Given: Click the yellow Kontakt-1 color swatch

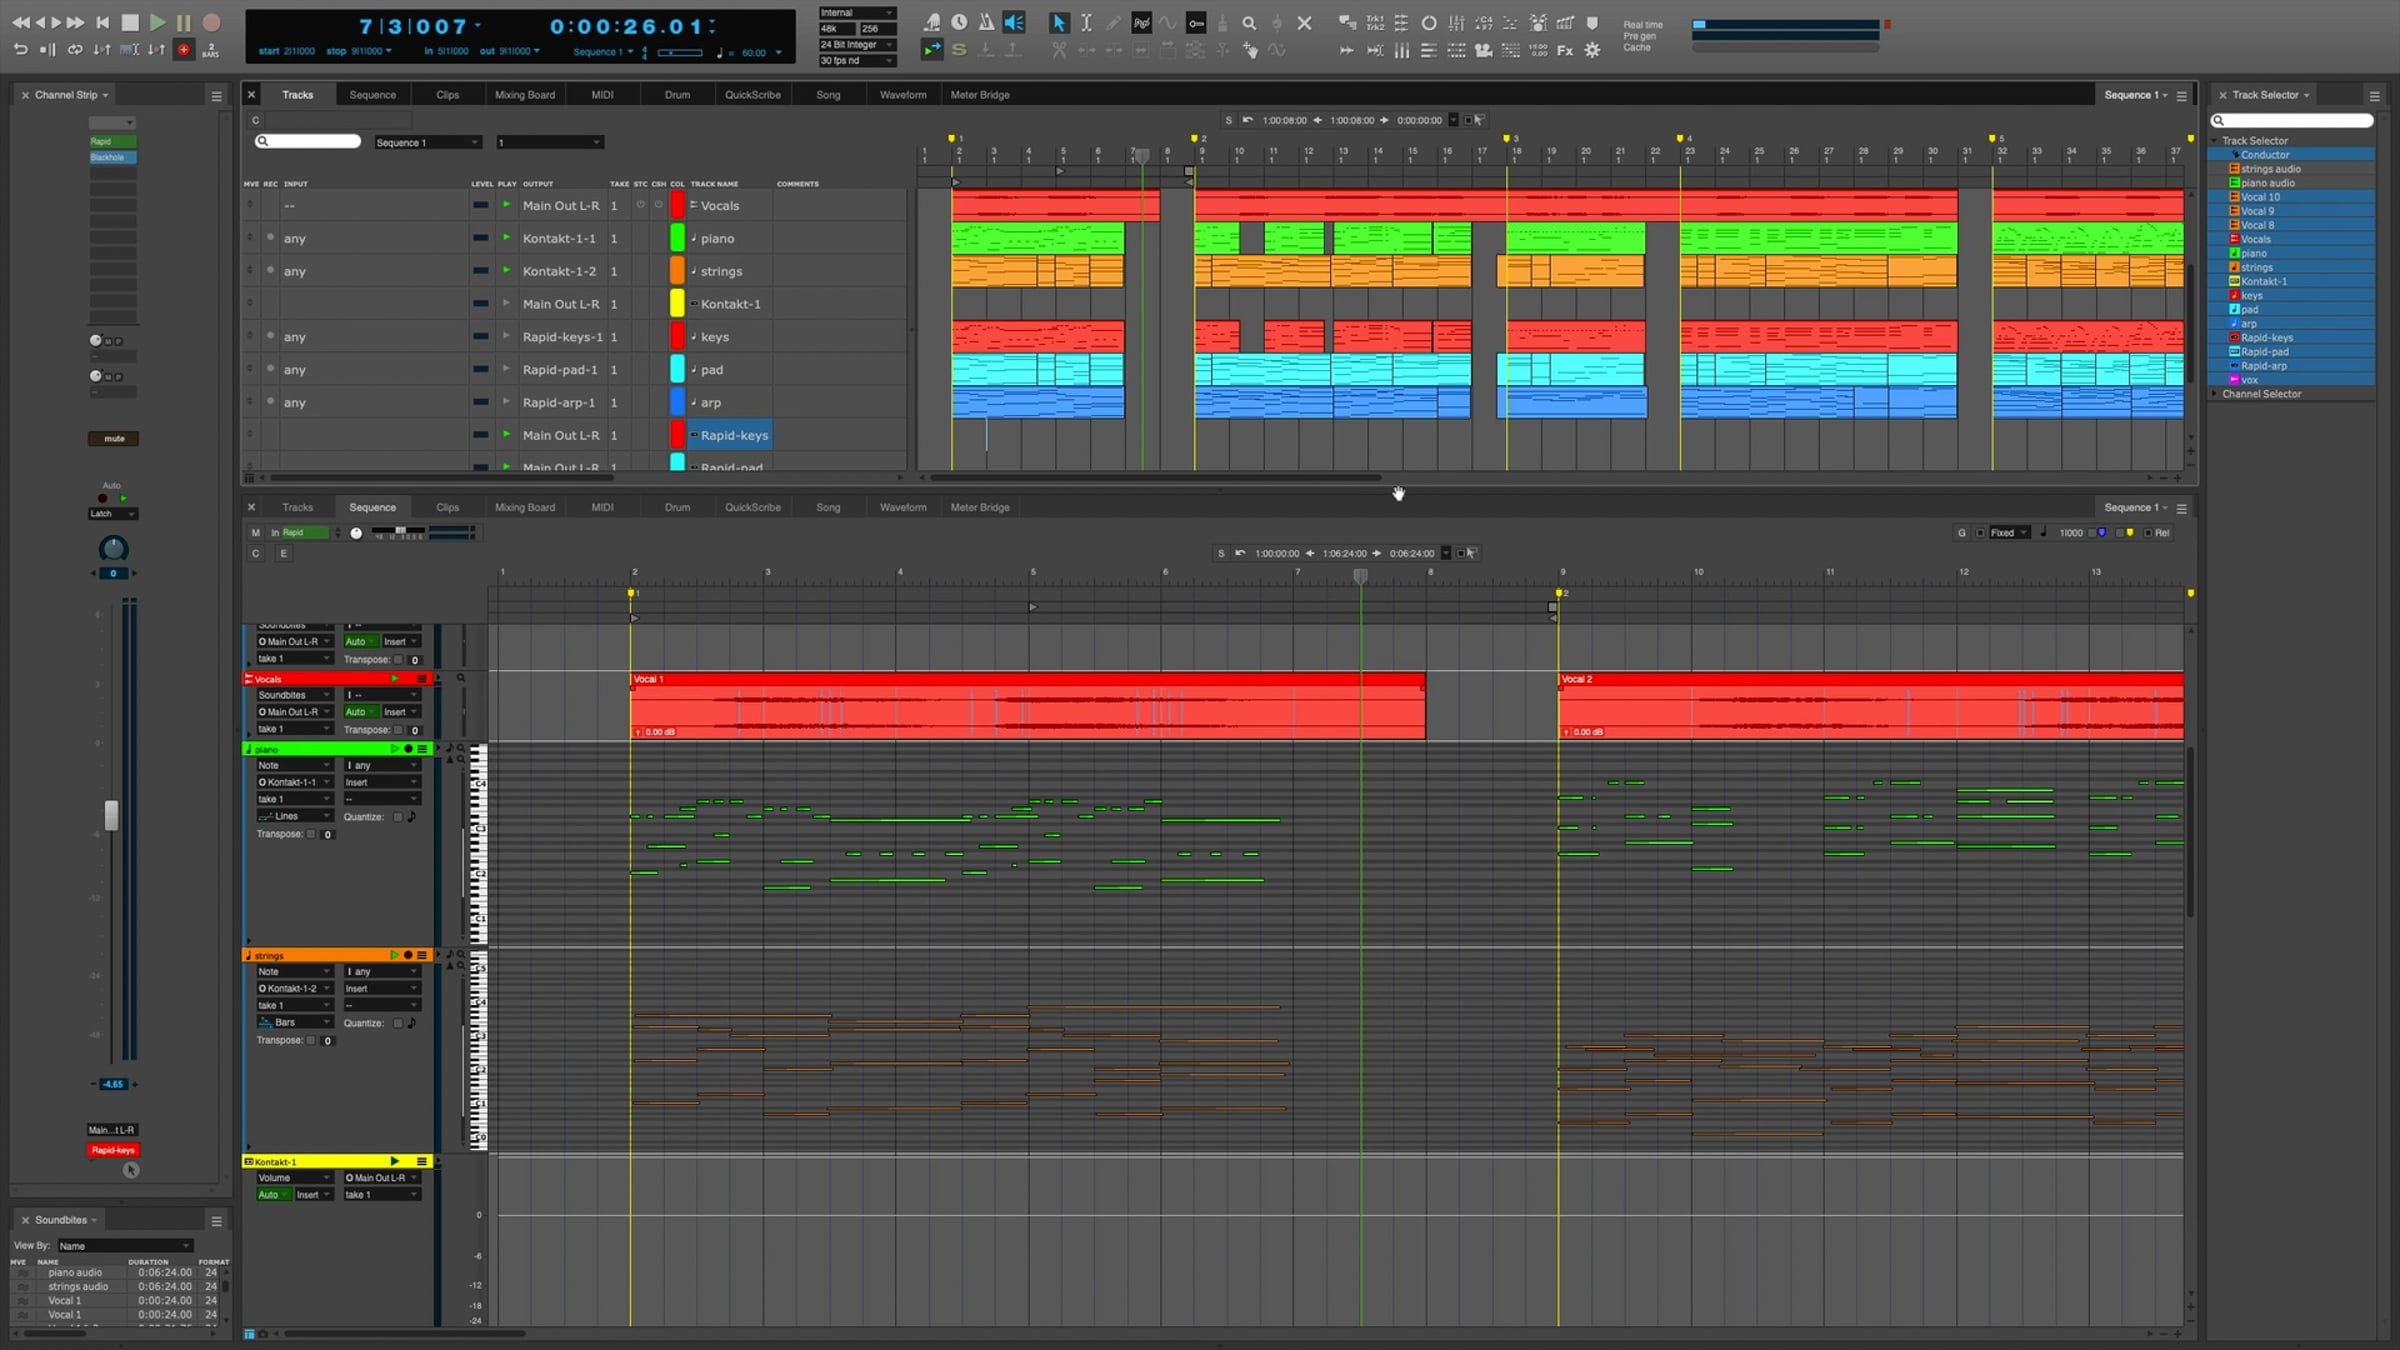Looking at the screenshot, I should click(677, 304).
